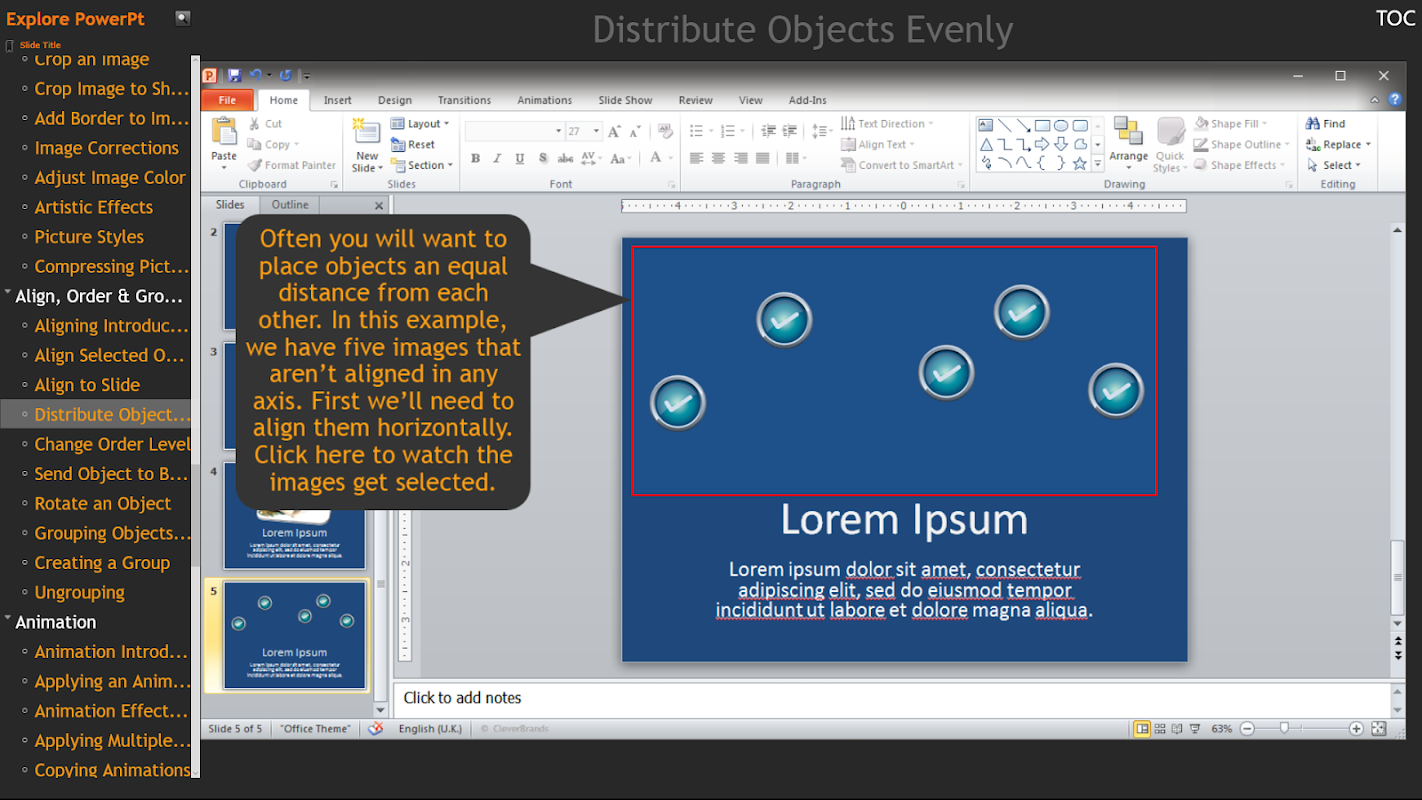
Task: Switch to the Outline pane tab
Action: (x=290, y=205)
